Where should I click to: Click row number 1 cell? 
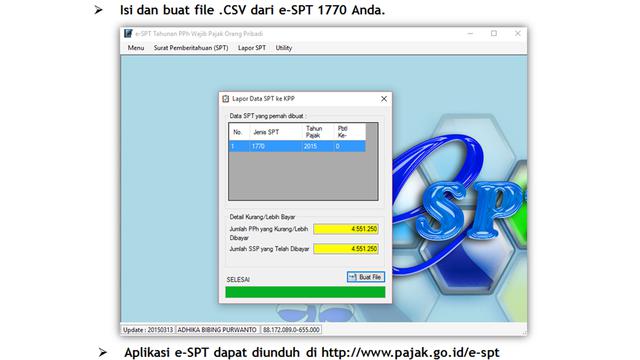239,146
